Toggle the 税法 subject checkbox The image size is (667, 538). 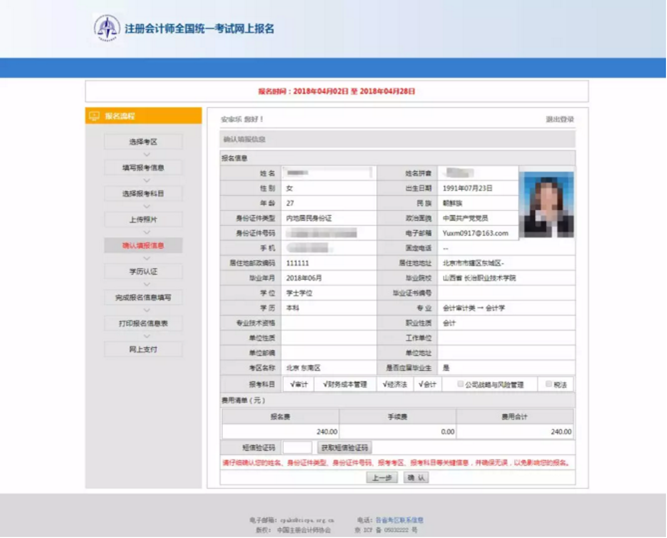tap(548, 384)
